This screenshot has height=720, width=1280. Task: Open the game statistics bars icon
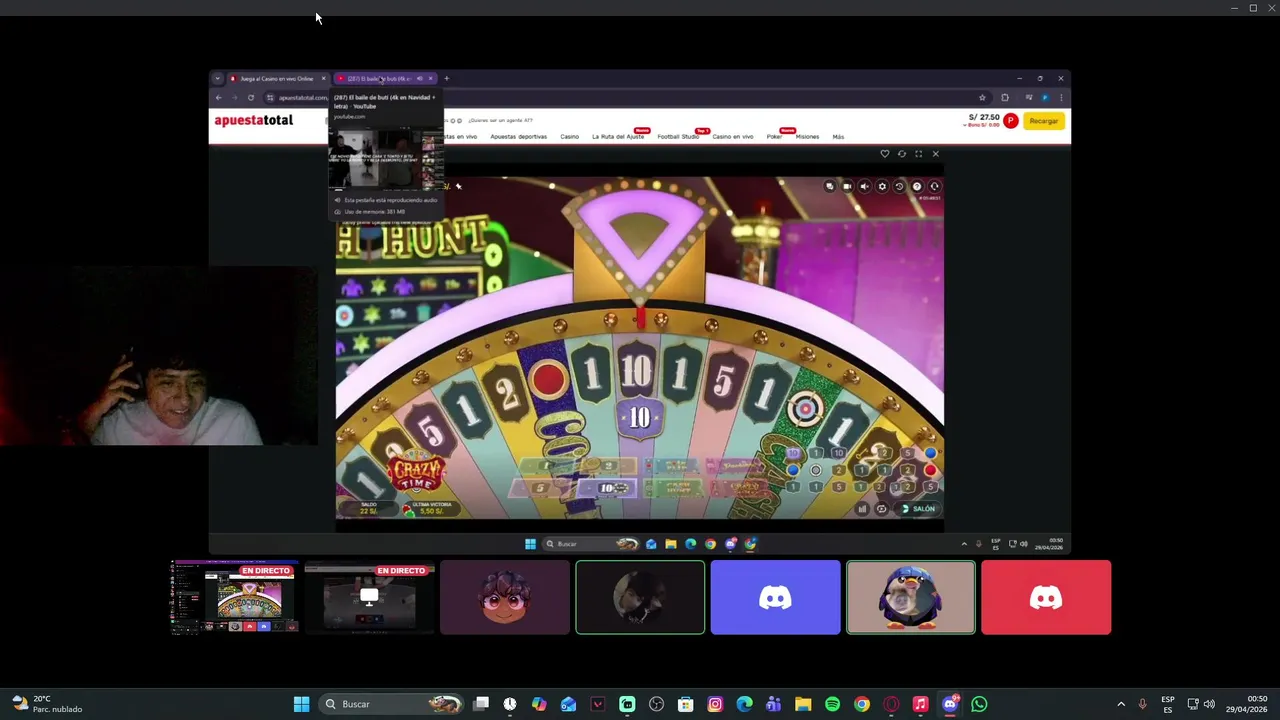863,509
